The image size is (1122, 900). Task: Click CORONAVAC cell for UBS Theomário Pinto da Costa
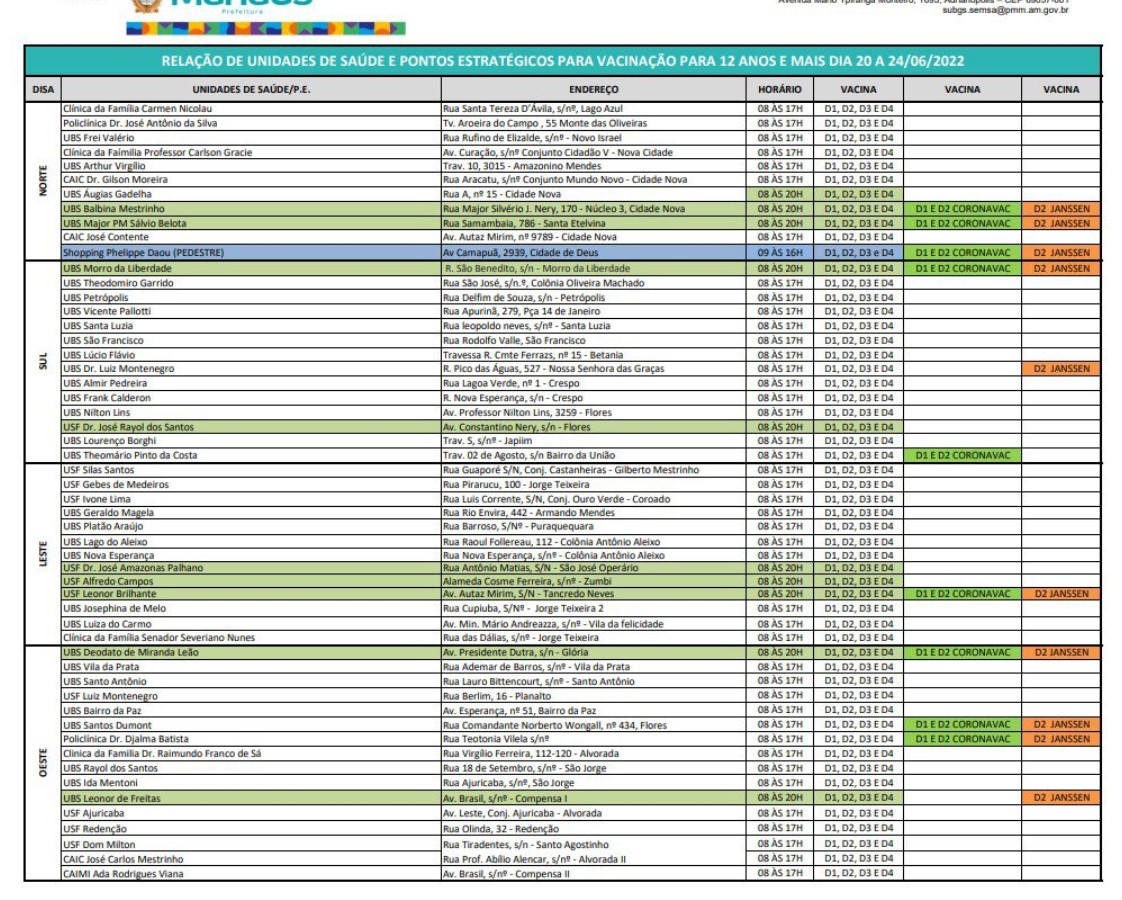962,456
